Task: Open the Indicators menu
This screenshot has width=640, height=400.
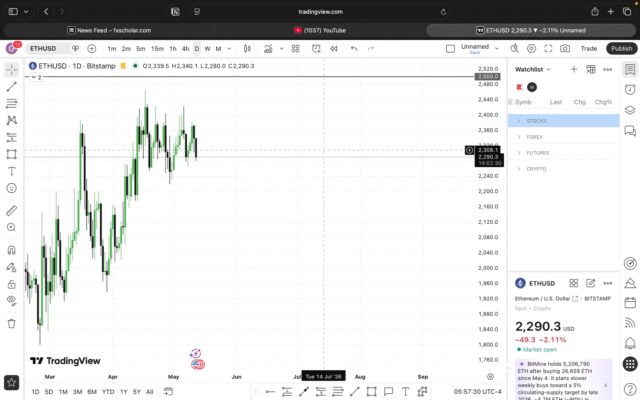Action: [x=268, y=49]
